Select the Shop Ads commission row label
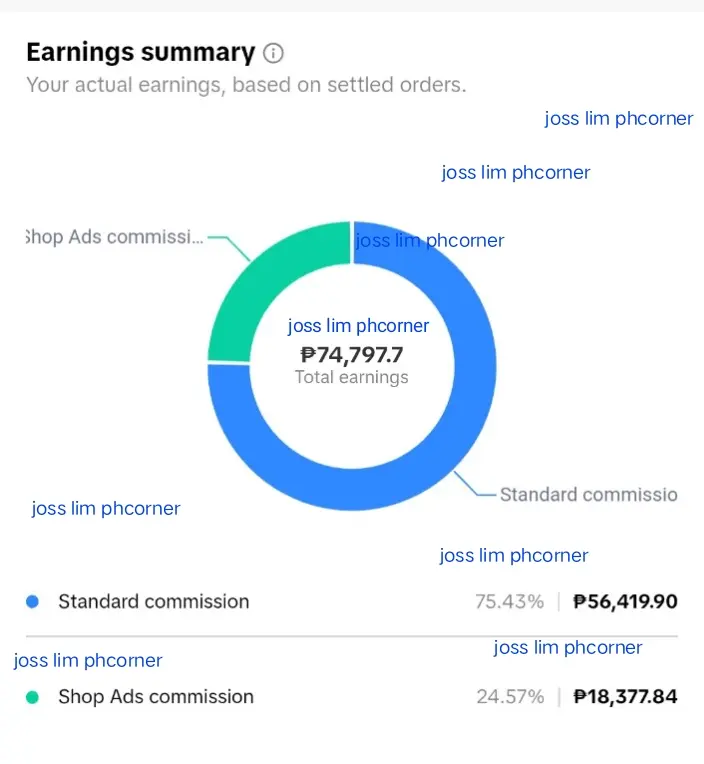This screenshot has height=764, width=704. point(156,697)
